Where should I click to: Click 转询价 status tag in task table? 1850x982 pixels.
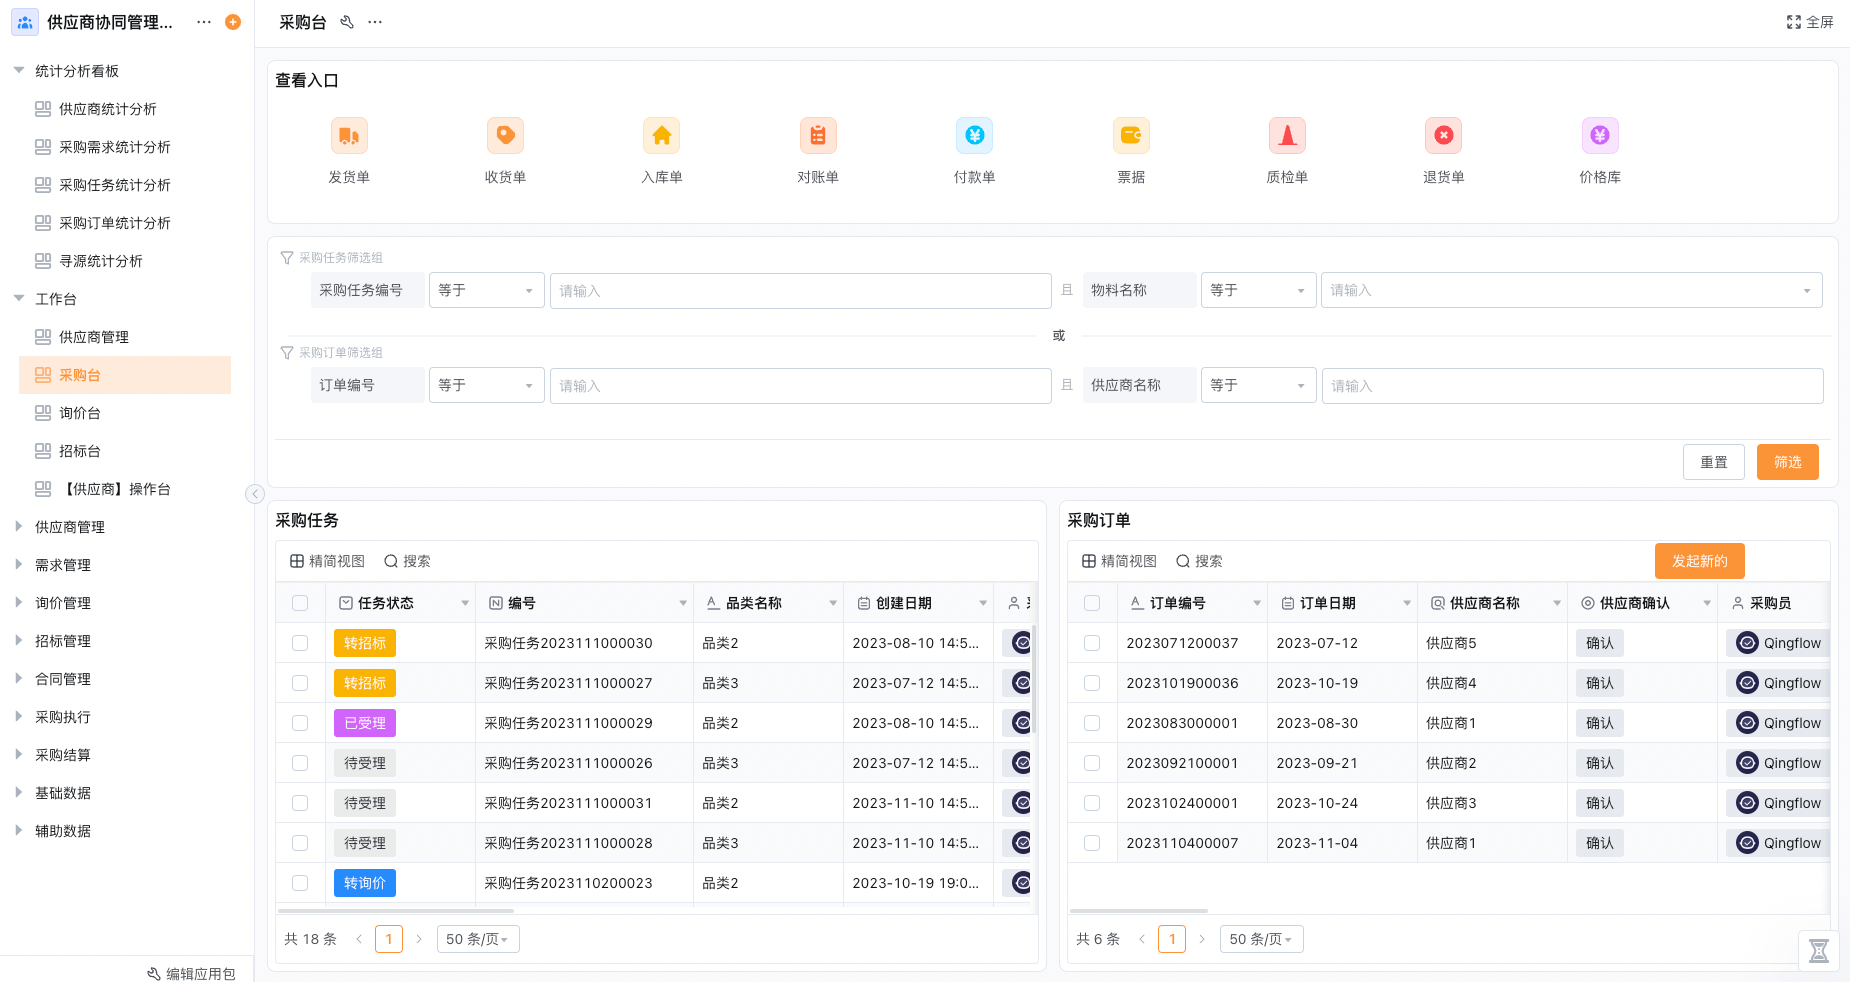[x=365, y=883]
